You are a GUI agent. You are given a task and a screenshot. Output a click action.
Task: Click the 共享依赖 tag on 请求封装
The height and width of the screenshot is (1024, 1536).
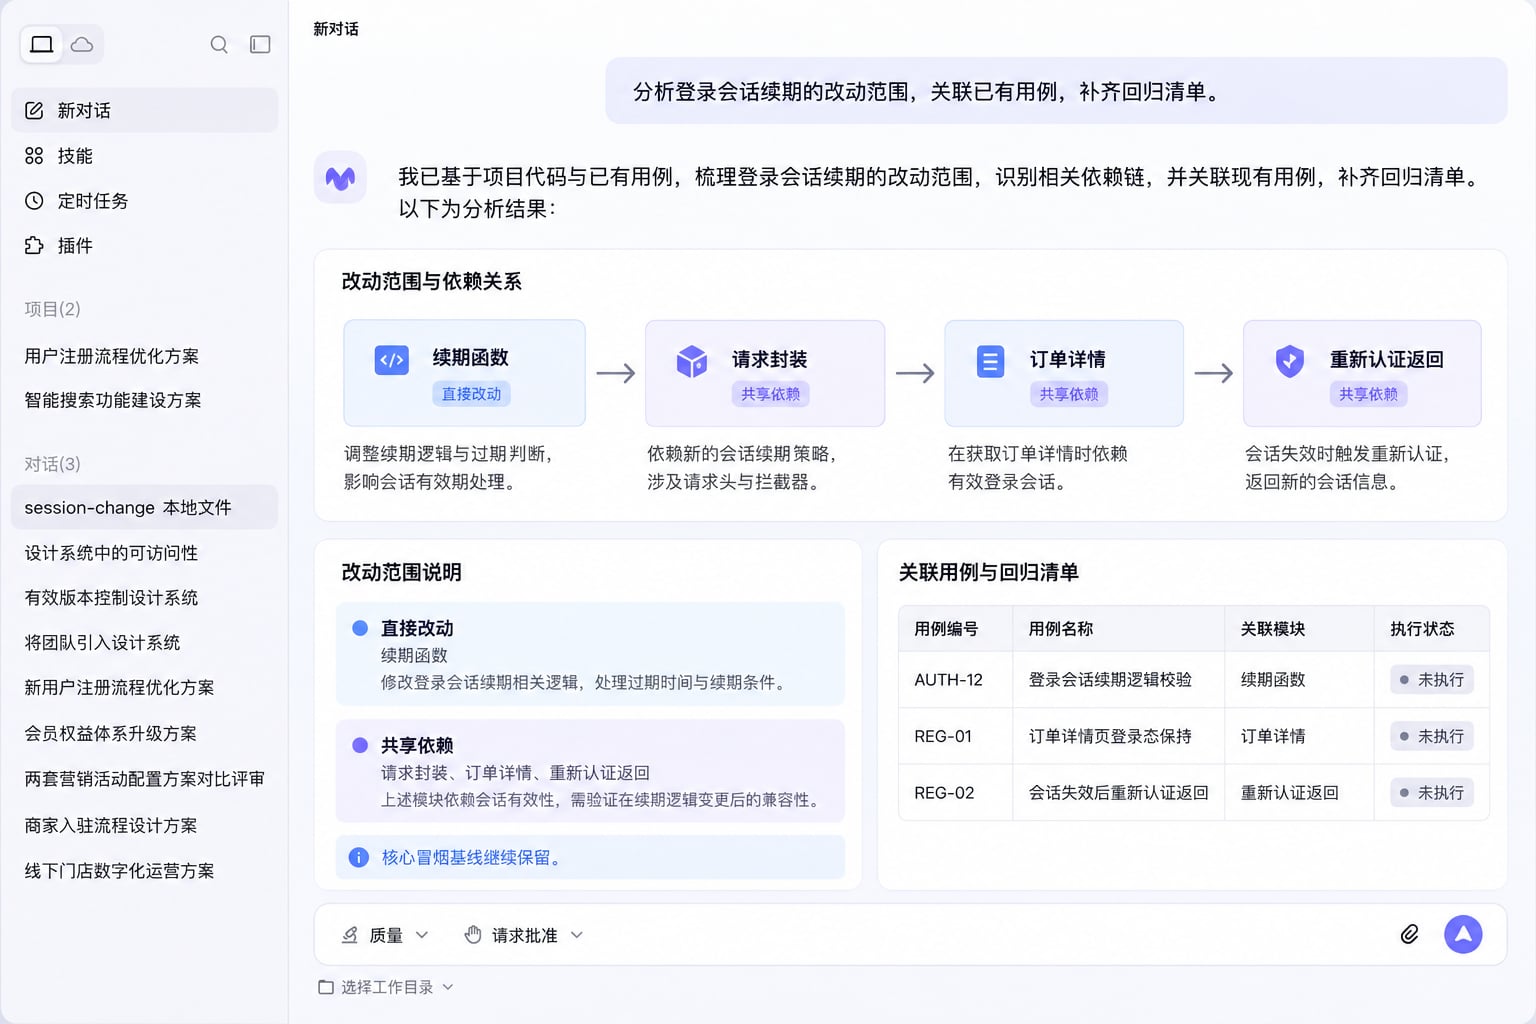[770, 394]
